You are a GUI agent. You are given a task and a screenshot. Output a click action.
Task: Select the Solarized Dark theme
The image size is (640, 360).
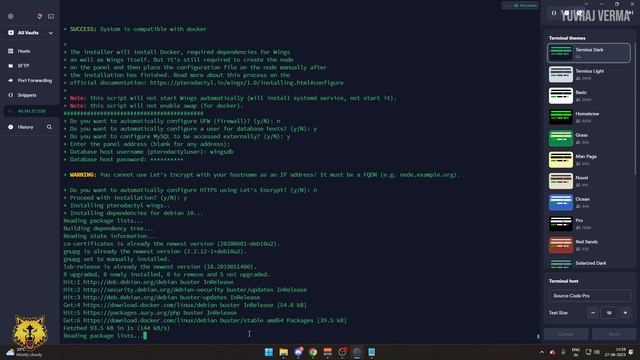tap(589, 263)
